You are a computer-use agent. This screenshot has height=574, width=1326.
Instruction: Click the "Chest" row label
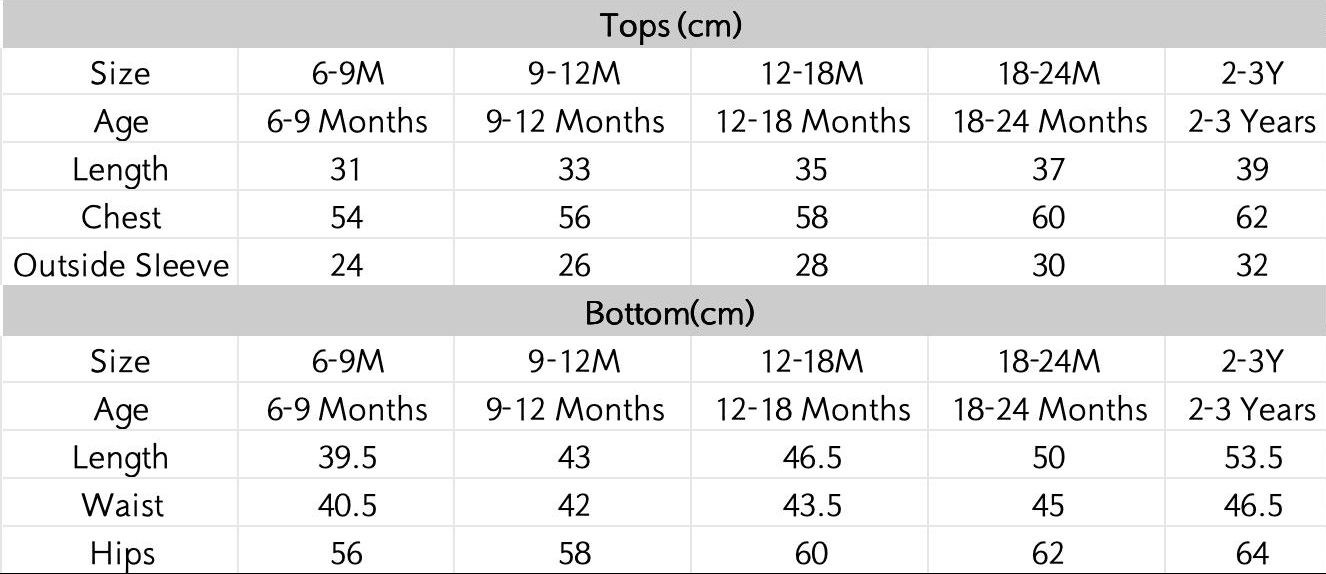pos(122,217)
